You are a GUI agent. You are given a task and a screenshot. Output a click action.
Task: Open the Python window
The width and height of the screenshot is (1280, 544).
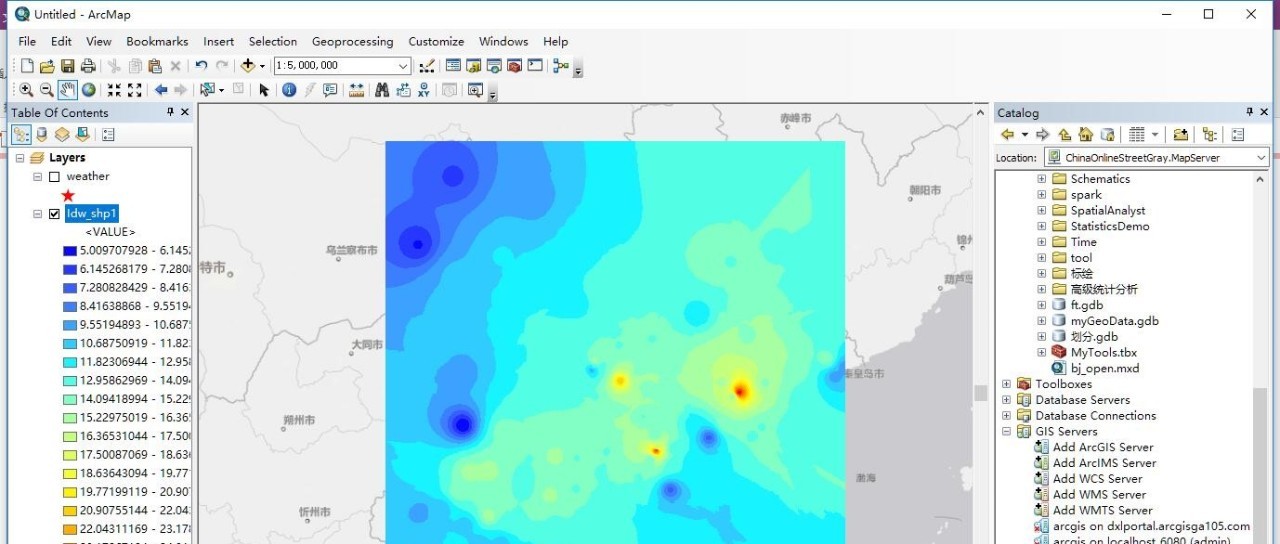pyautogui.click(x=535, y=66)
